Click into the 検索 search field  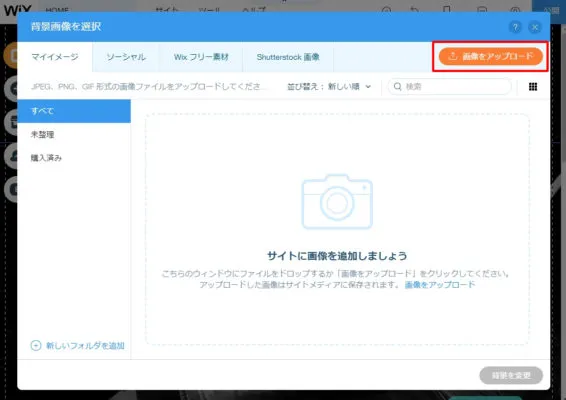click(x=450, y=87)
